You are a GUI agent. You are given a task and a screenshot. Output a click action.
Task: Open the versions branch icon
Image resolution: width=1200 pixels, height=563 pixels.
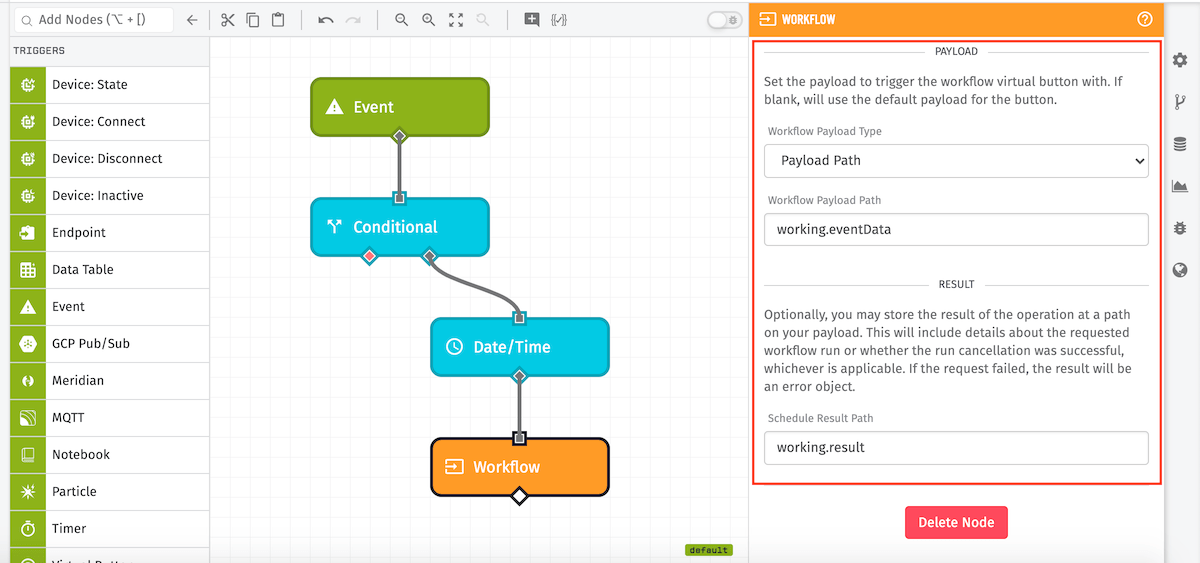[1180, 102]
